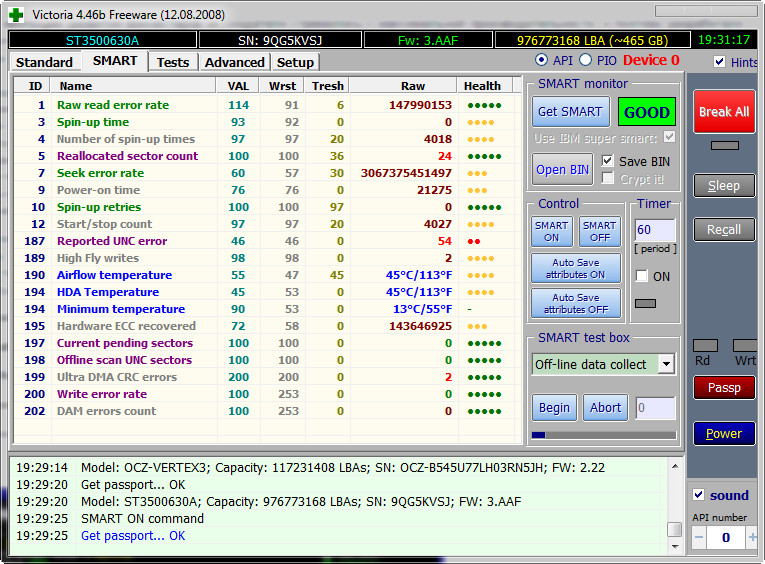This screenshot has width=765, height=564.
Task: Switch to the Advanced tab
Action: tap(234, 62)
